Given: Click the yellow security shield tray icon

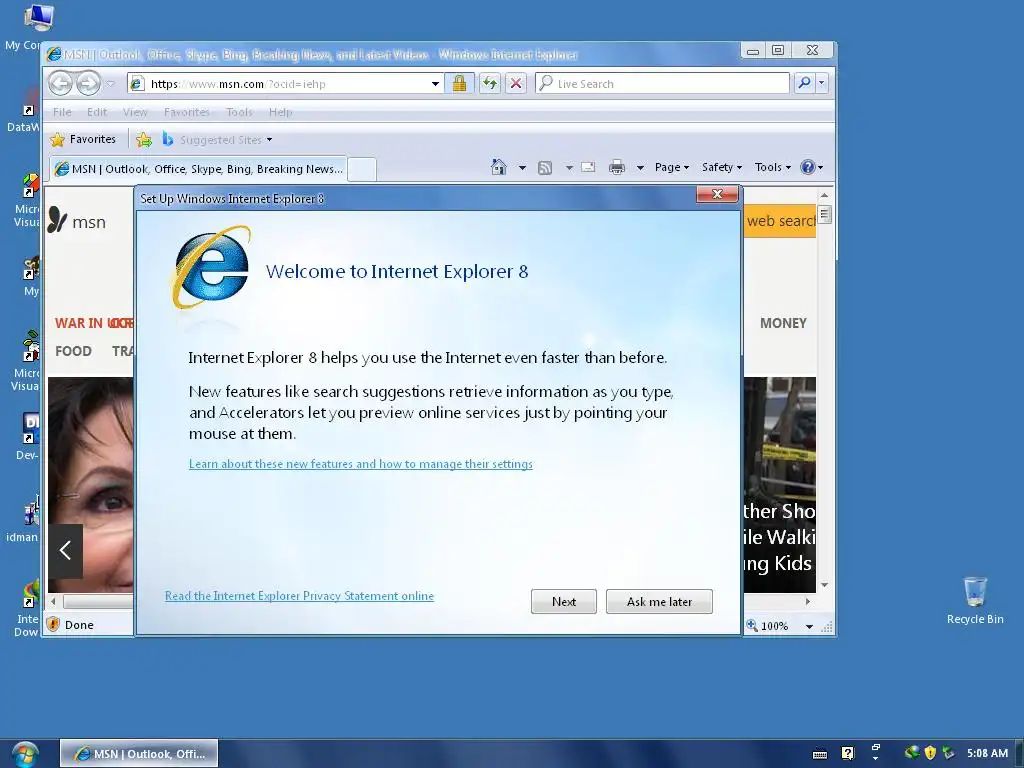Looking at the screenshot, I should point(930,753).
